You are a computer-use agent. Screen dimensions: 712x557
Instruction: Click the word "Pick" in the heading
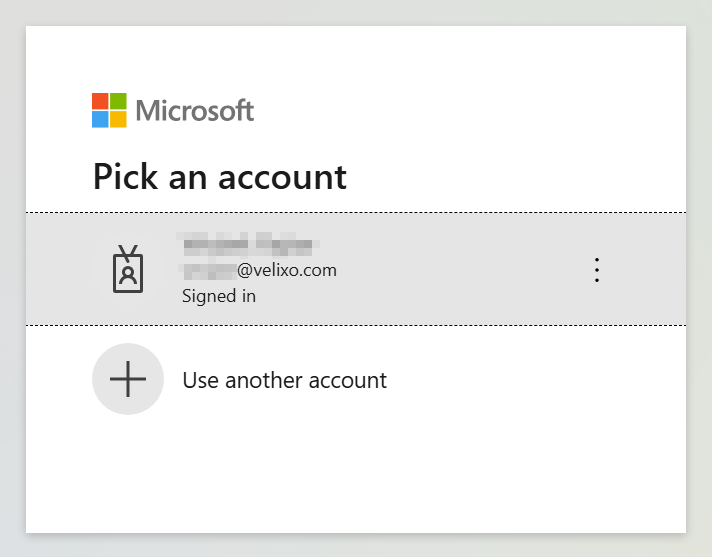click(x=125, y=177)
